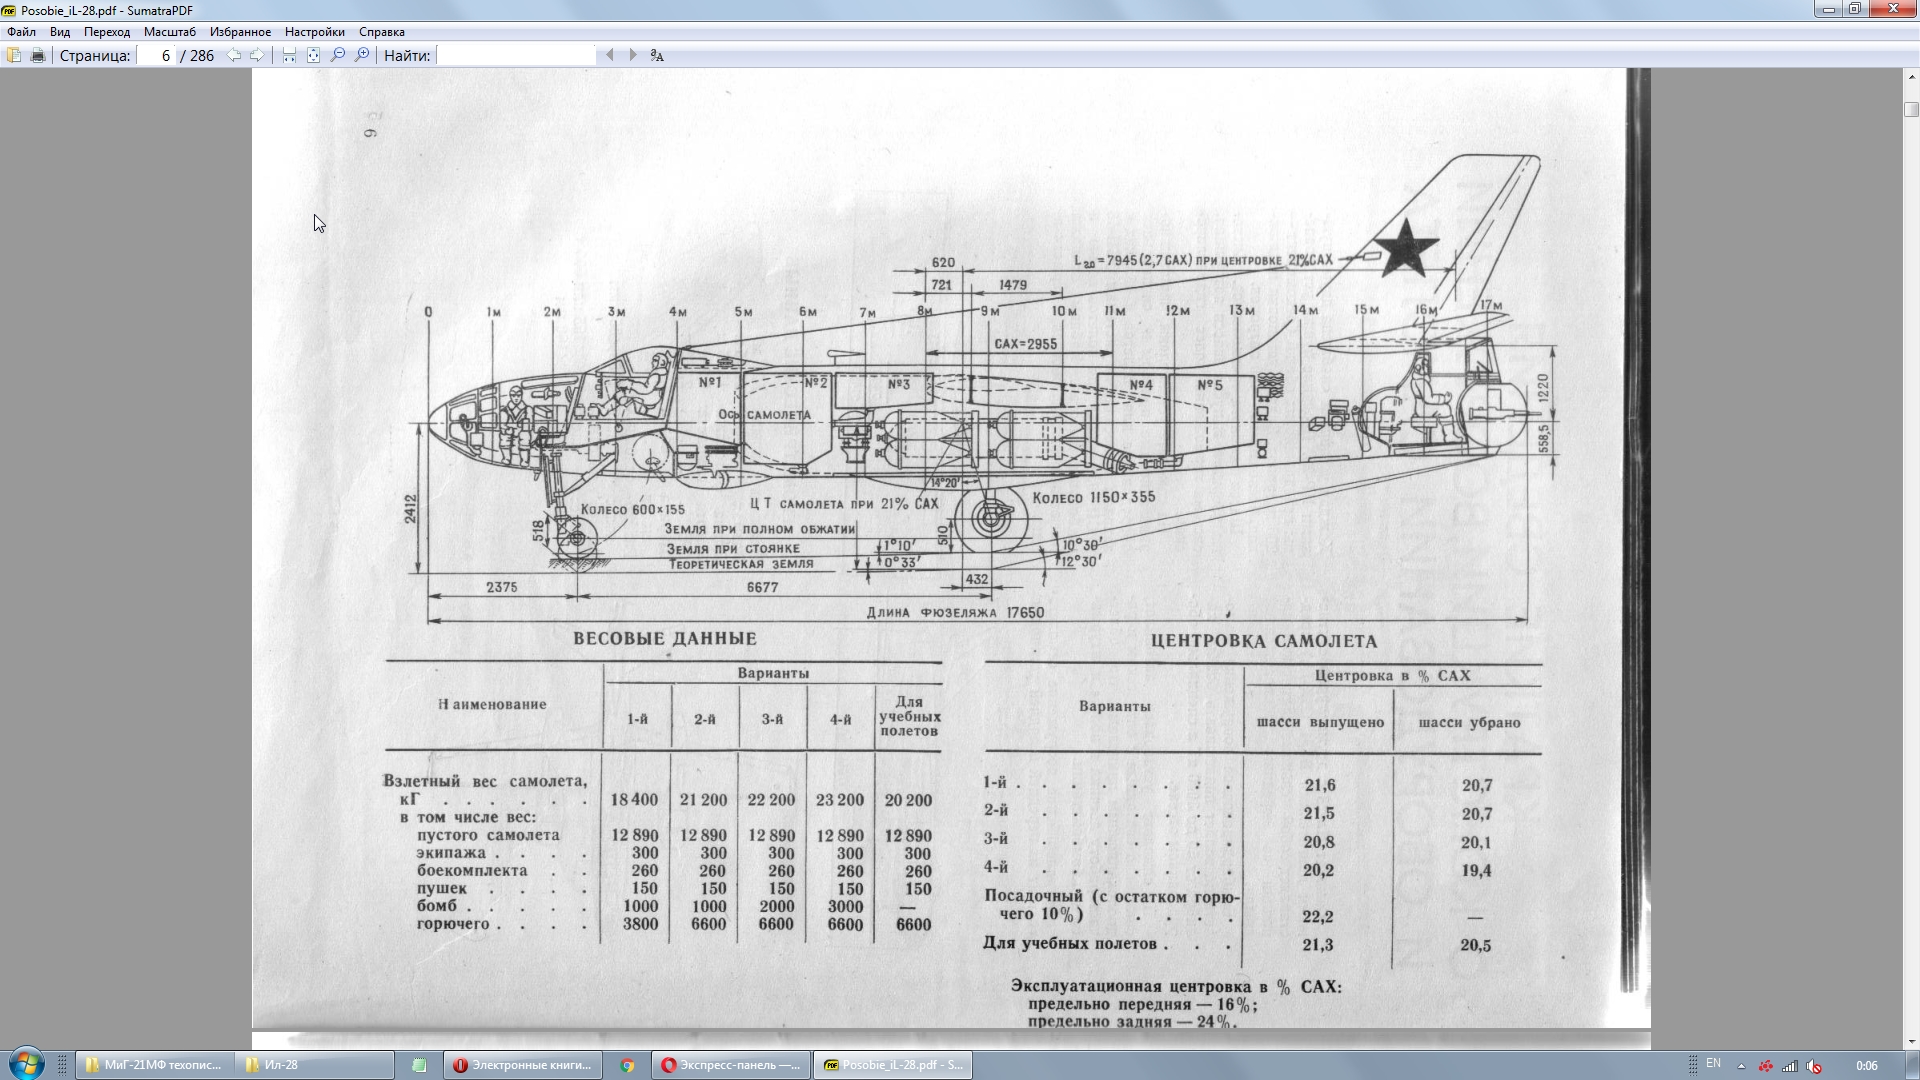Select Fit Width view icon
Image resolution: width=1920 pixels, height=1080 pixels.
(x=289, y=56)
